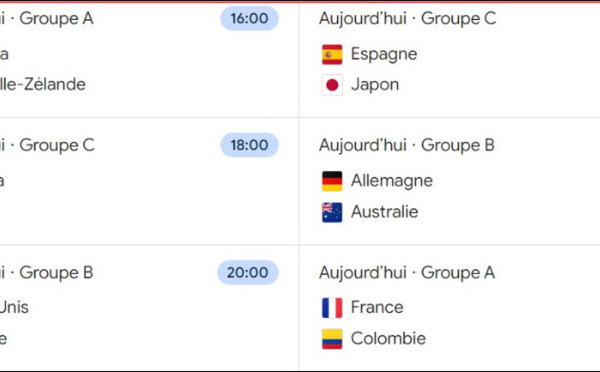Click the Spain flag icon
Viewport: 600px width, 372px height.
pos(332,54)
